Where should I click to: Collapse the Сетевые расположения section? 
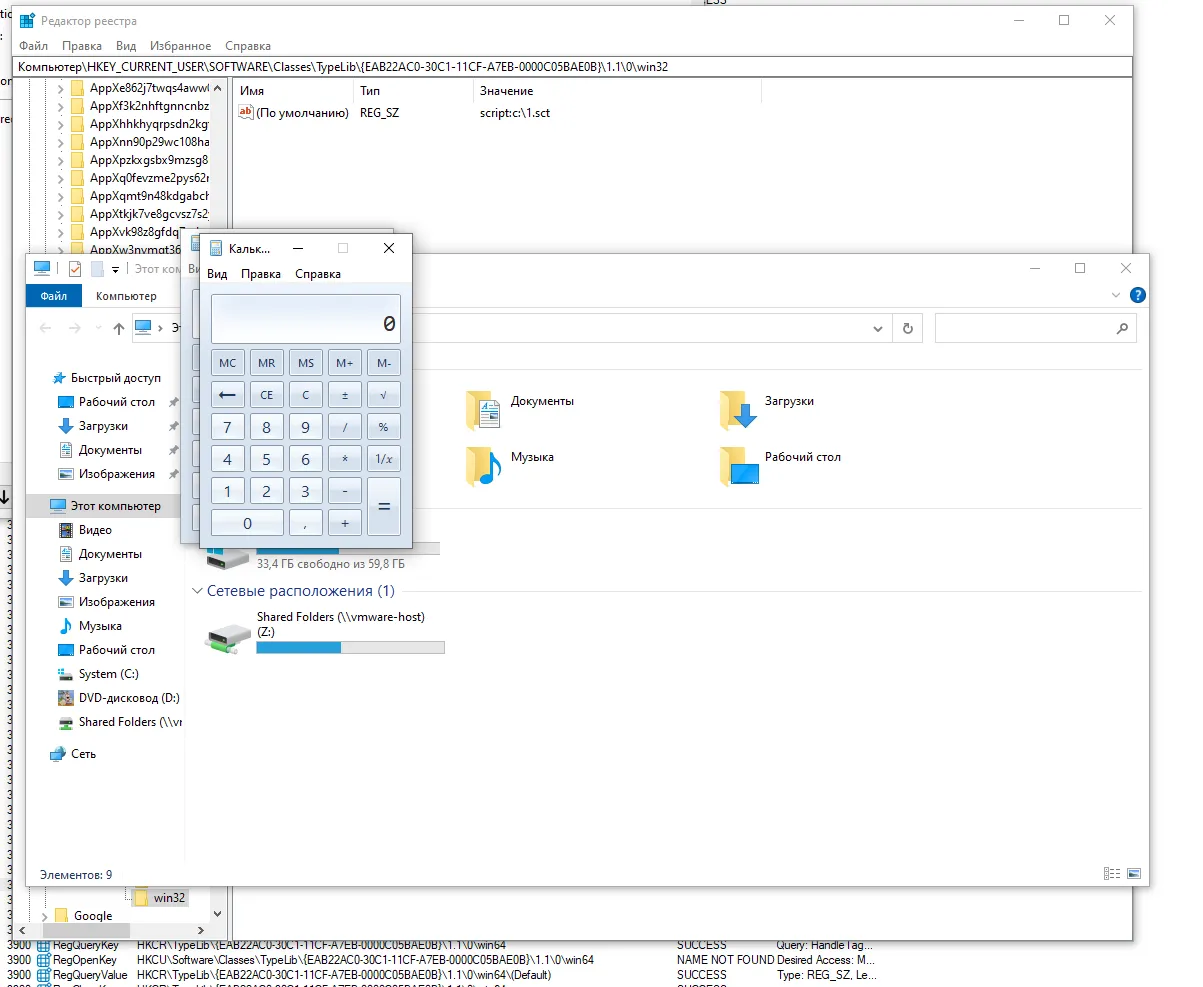click(x=197, y=591)
